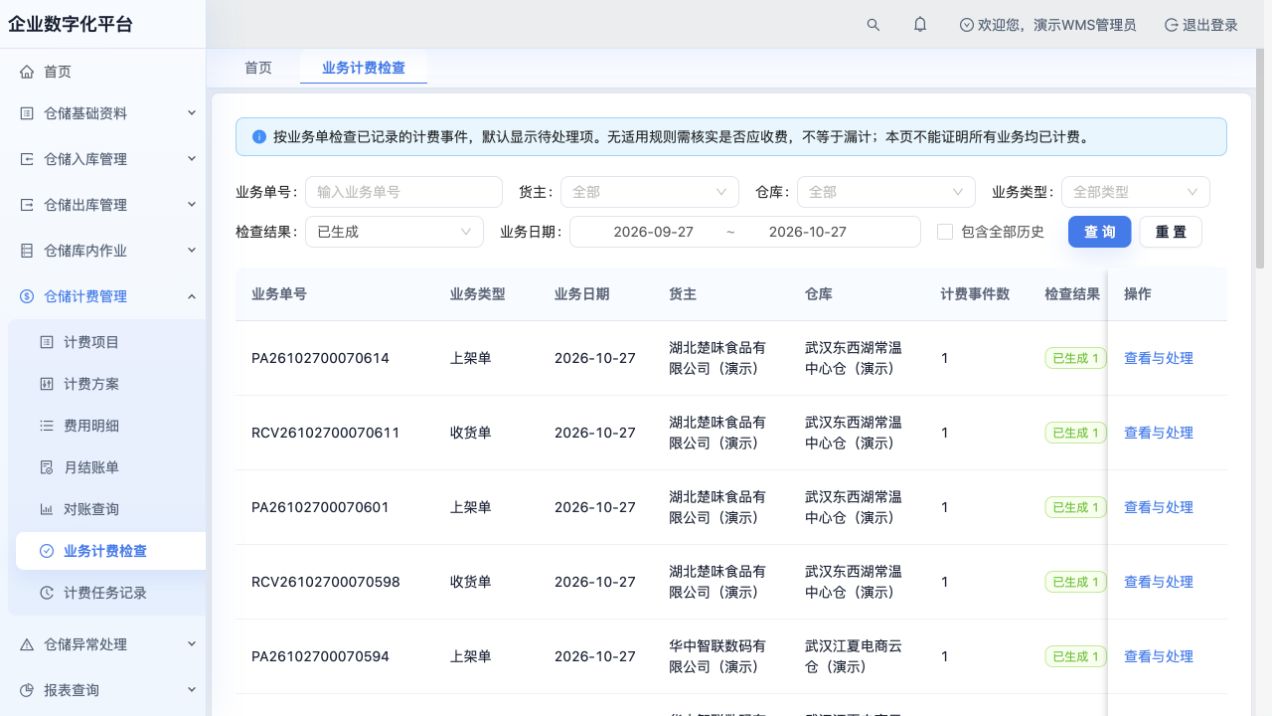This screenshot has height=716, width=1272.
Task: Expand the 仓储基础资料 menu chevron
Action: [x=192, y=113]
